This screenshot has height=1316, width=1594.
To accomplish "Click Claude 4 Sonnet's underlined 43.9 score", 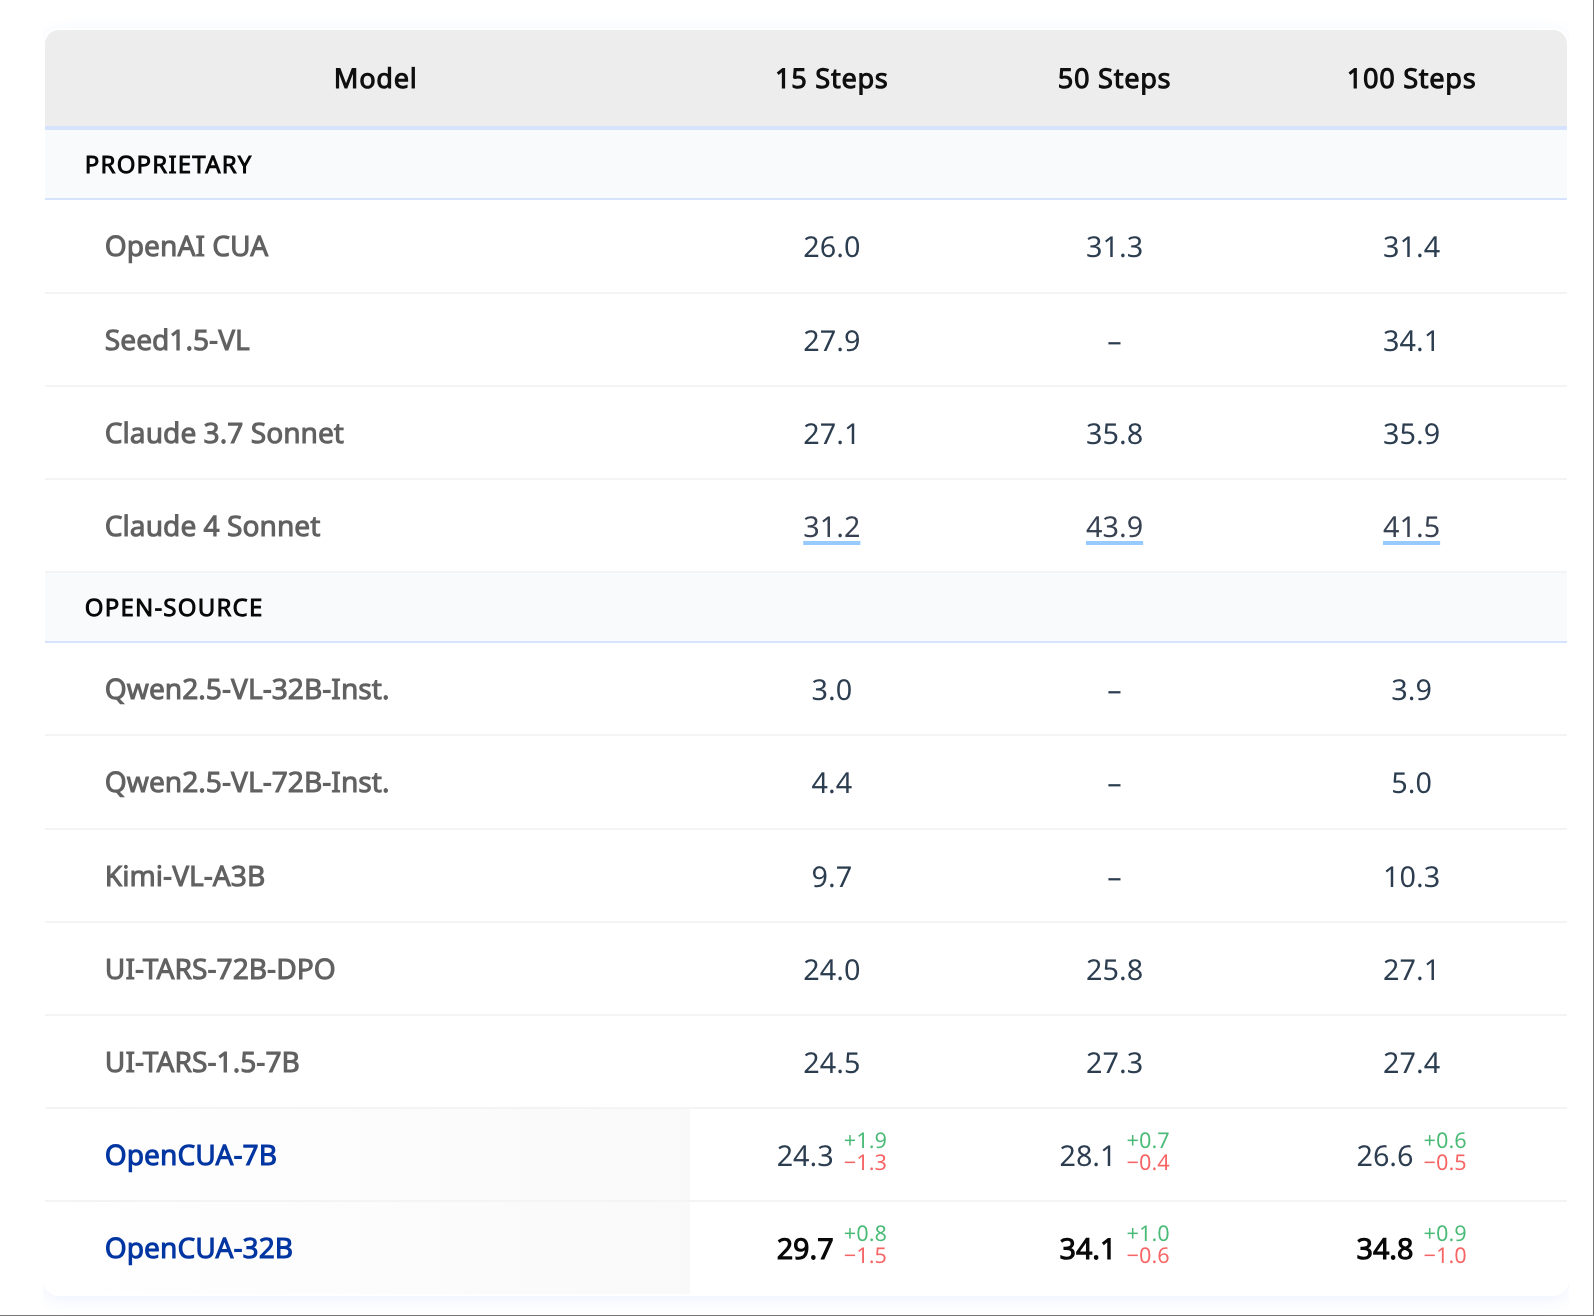I will [x=1114, y=527].
